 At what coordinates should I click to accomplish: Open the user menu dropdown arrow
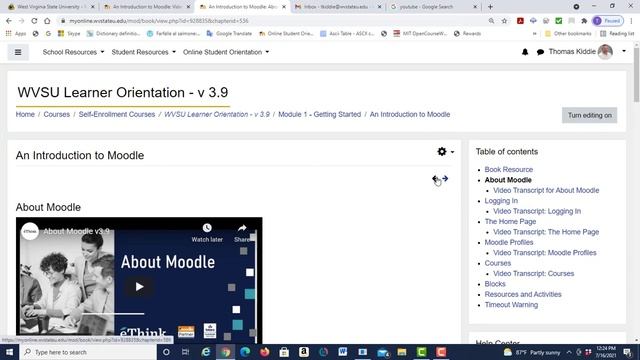pyautogui.click(x=624, y=51)
